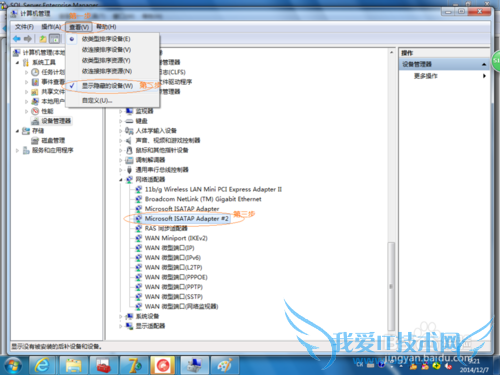
Task: Choose 依连接排序资源(N) menu option
Action: (107, 71)
